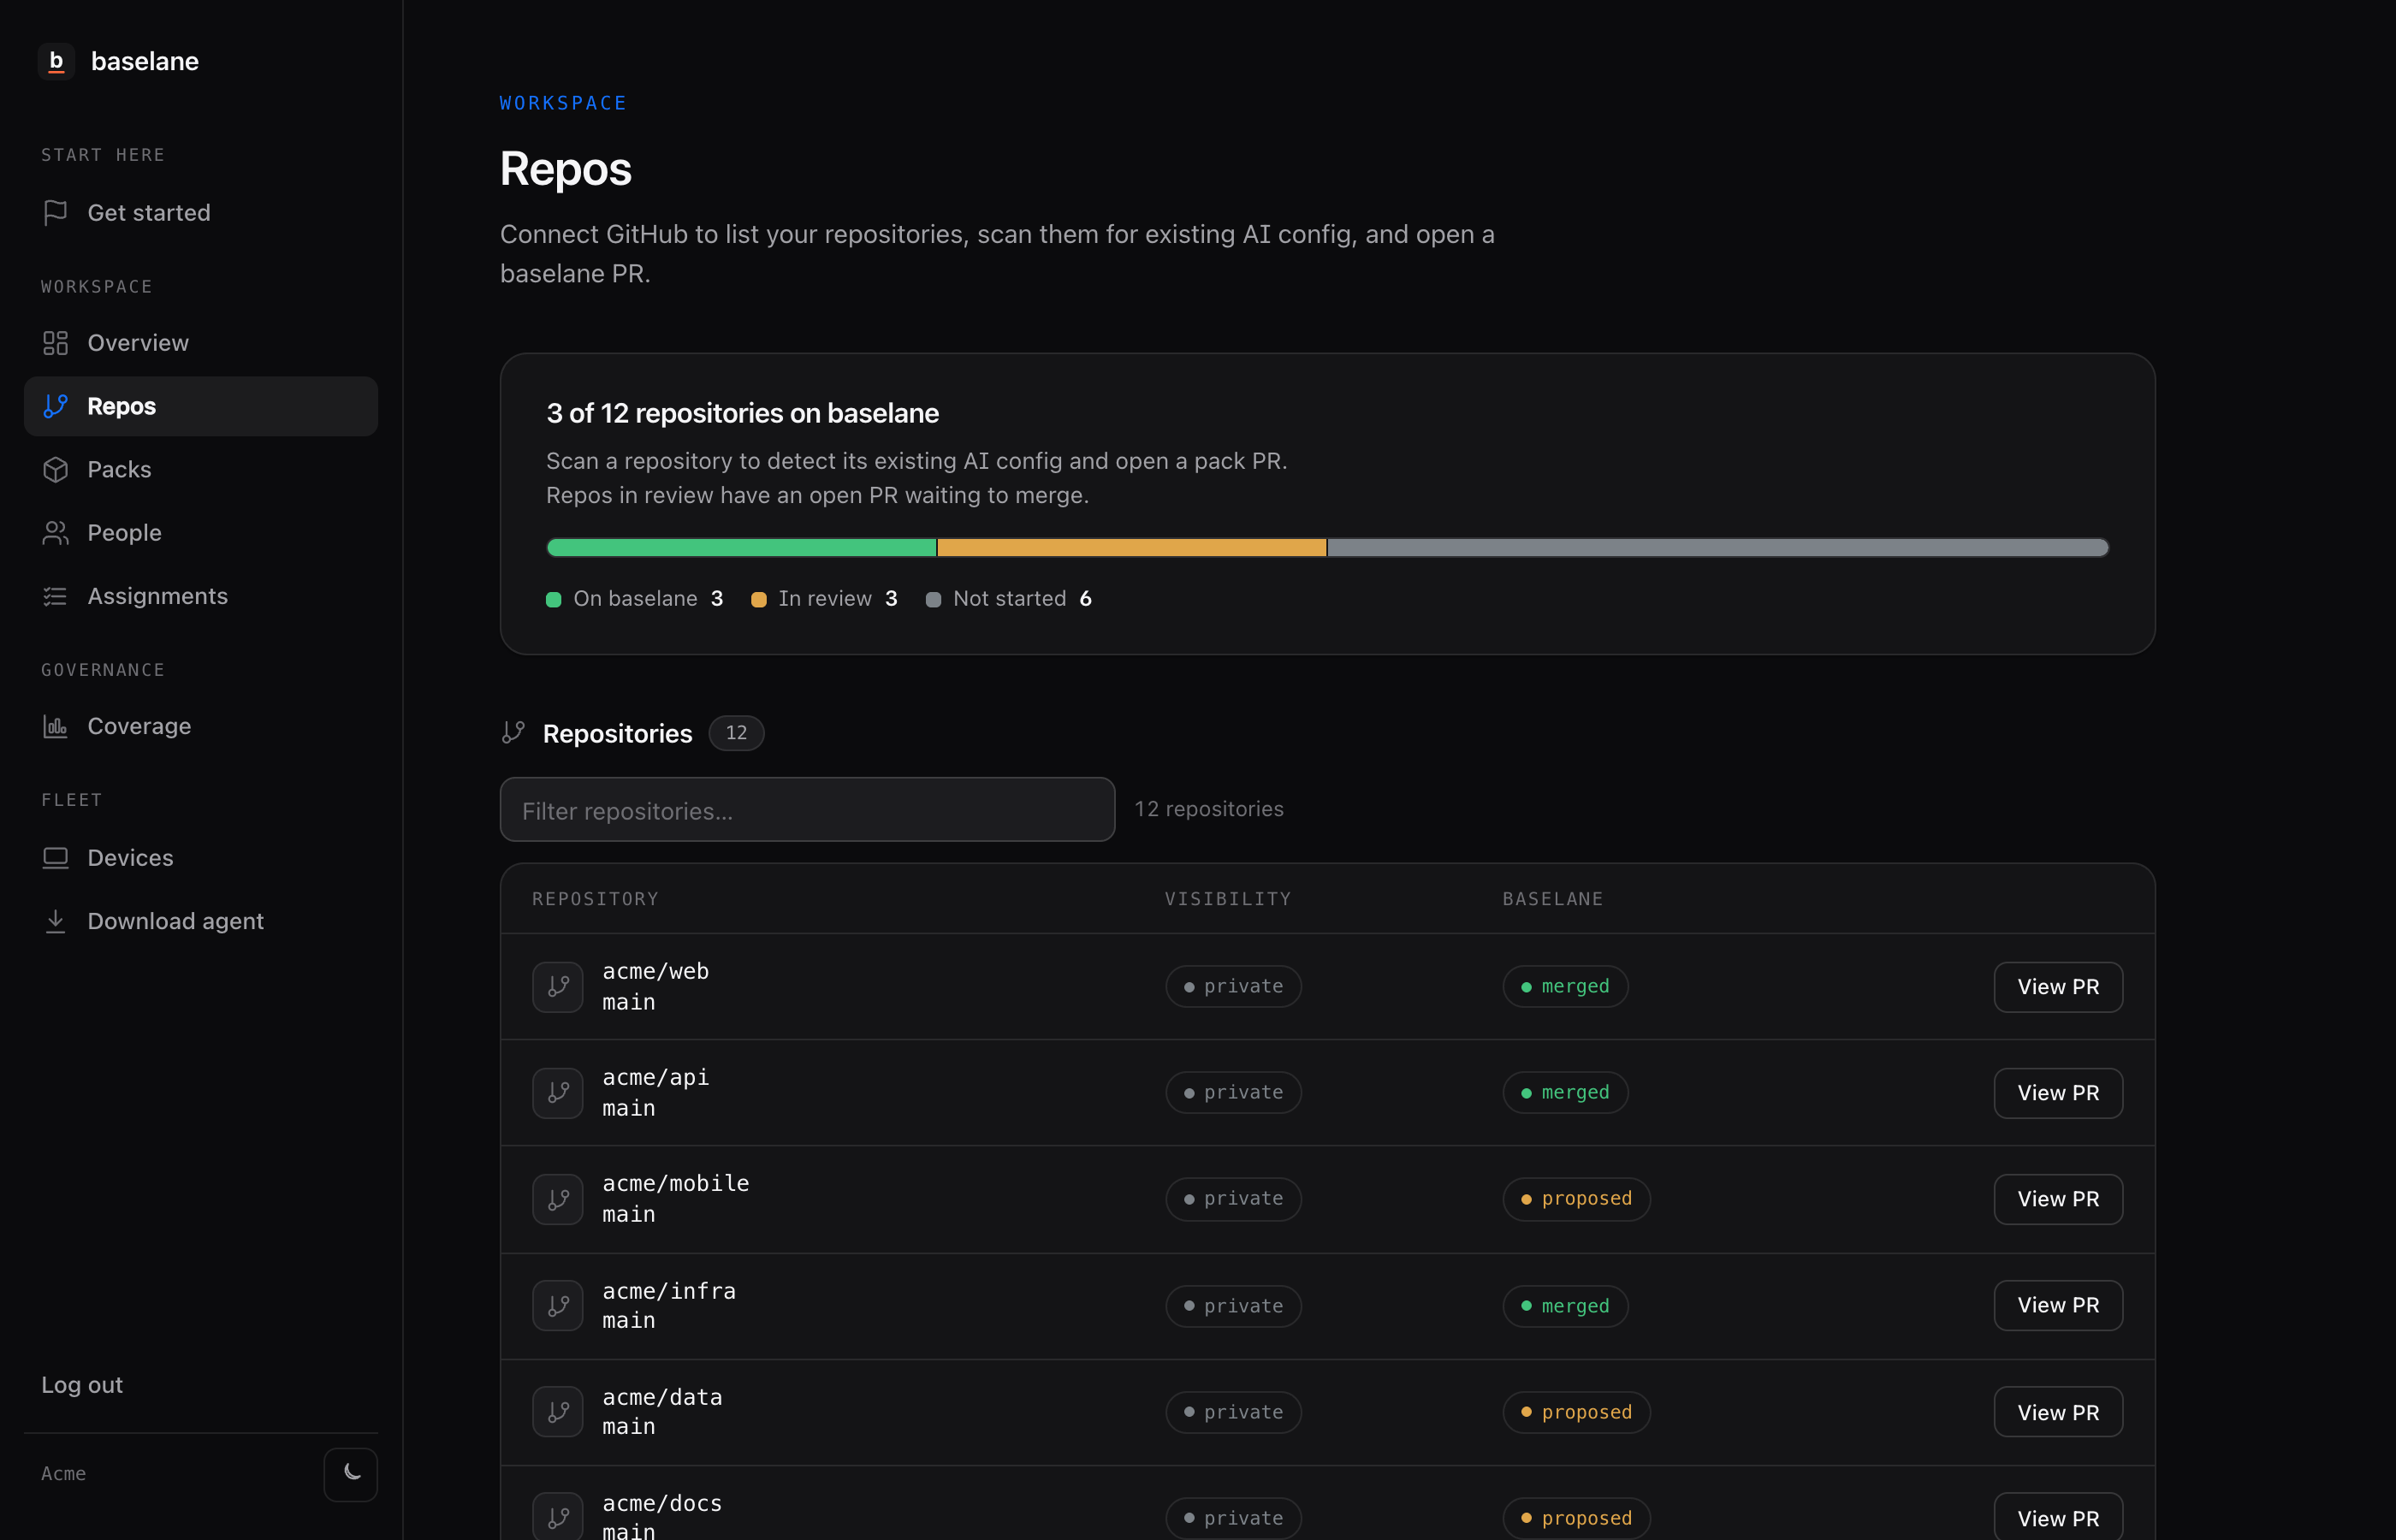This screenshot has height=1540, width=2396.
Task: Click the VISIBILITY column header
Action: (x=1227, y=899)
